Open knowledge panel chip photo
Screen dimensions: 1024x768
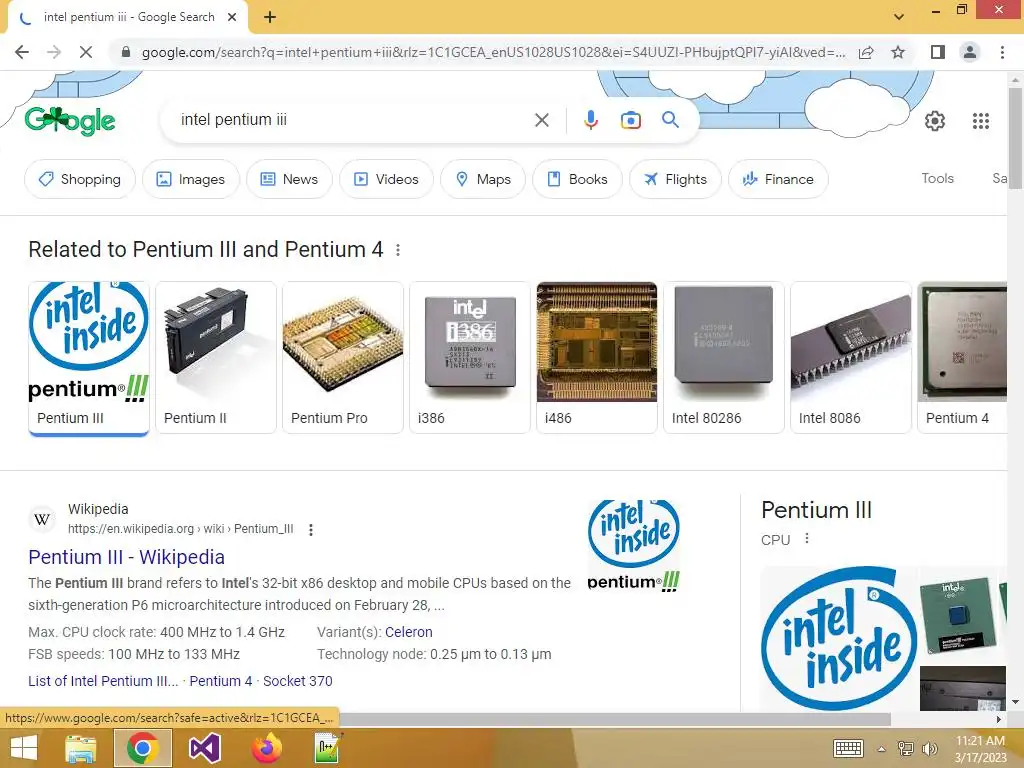tap(958, 615)
